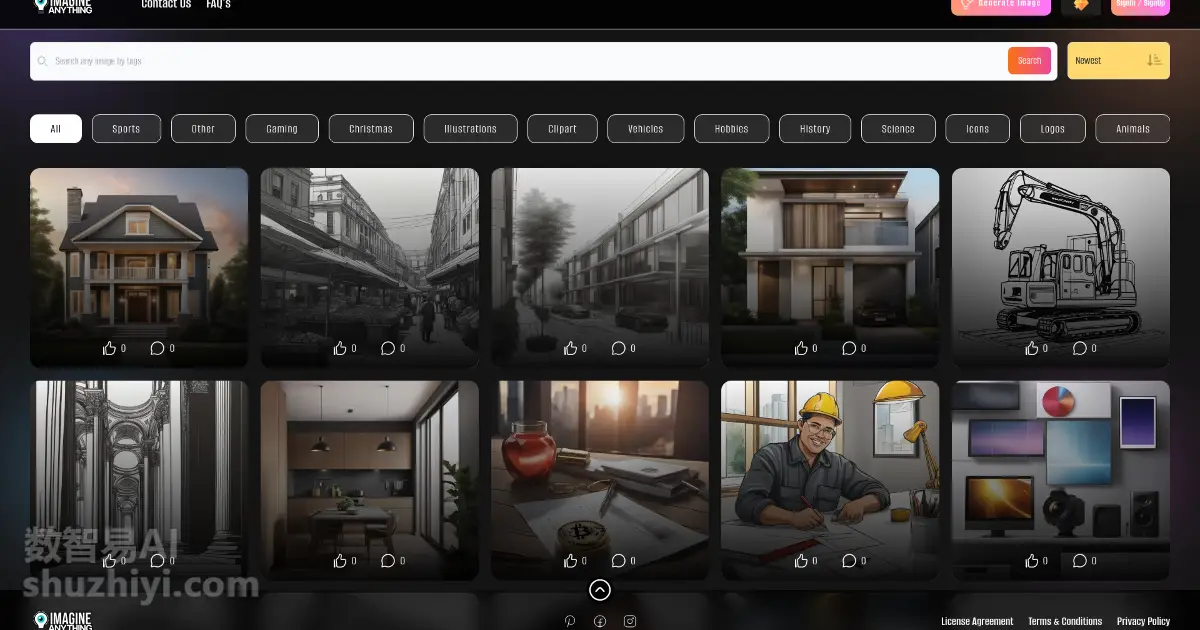The width and height of the screenshot is (1200, 630).
Task: Comment on the modern white villa image
Action: (x=849, y=348)
